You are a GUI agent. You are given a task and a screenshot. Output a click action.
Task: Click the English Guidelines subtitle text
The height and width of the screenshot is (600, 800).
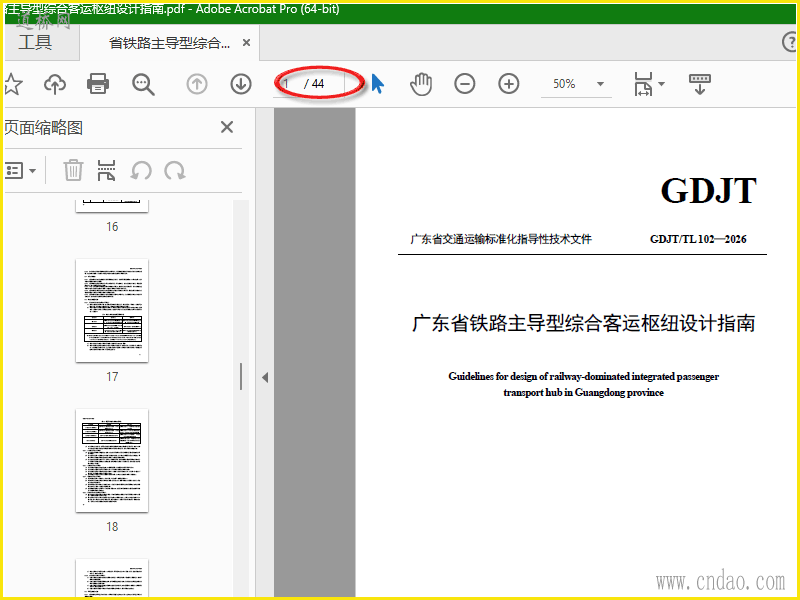coord(583,384)
